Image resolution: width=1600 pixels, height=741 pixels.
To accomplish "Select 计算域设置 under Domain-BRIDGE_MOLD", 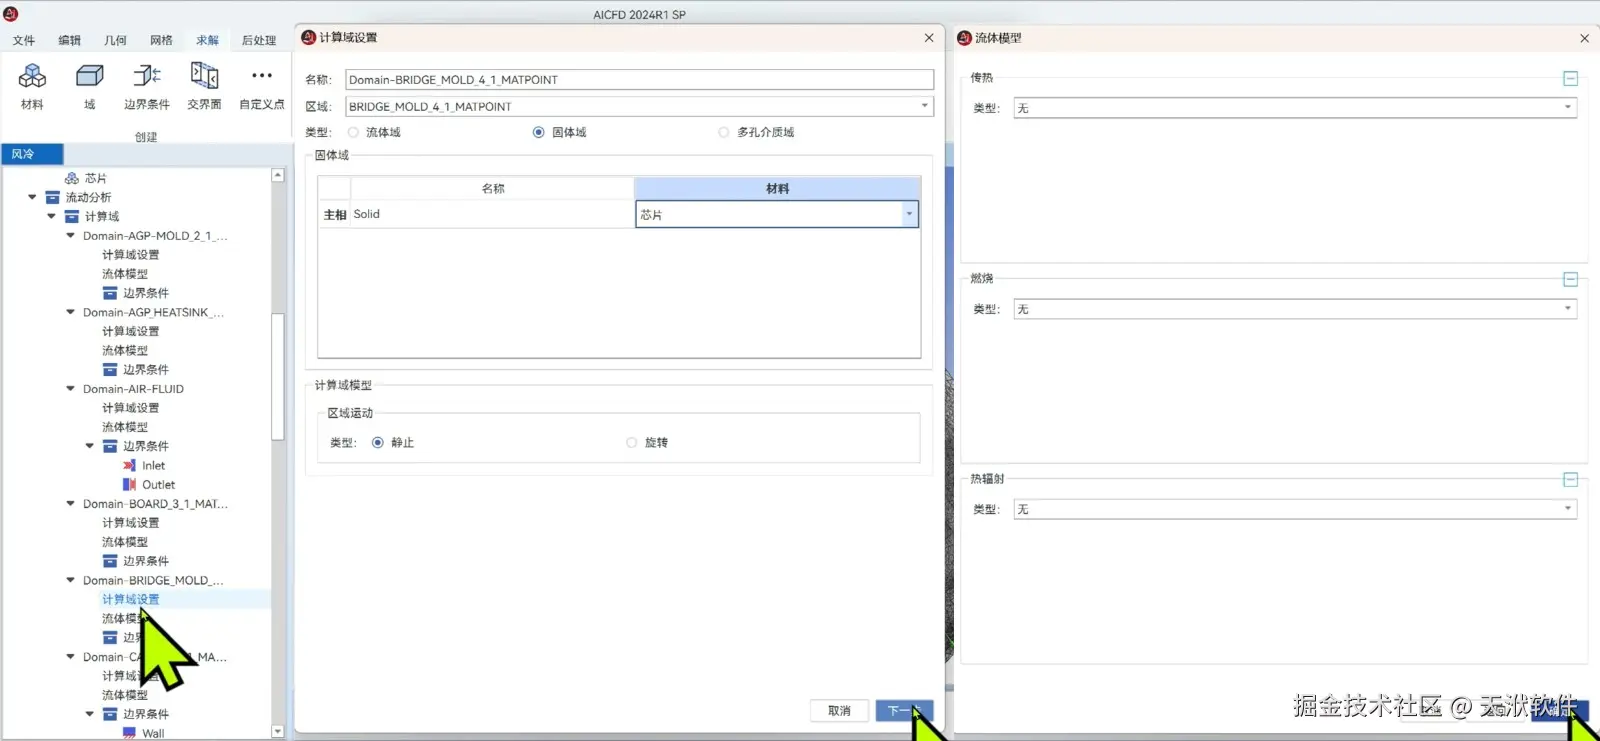I will point(131,600).
